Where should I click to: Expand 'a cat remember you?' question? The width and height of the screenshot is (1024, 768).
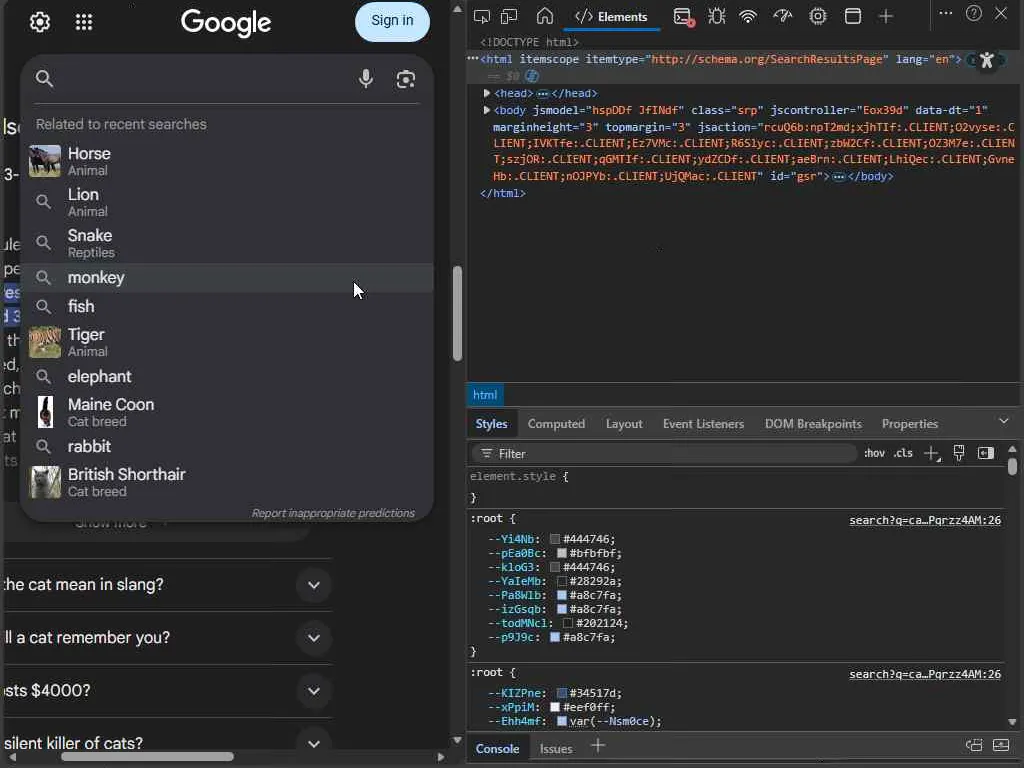pos(313,638)
